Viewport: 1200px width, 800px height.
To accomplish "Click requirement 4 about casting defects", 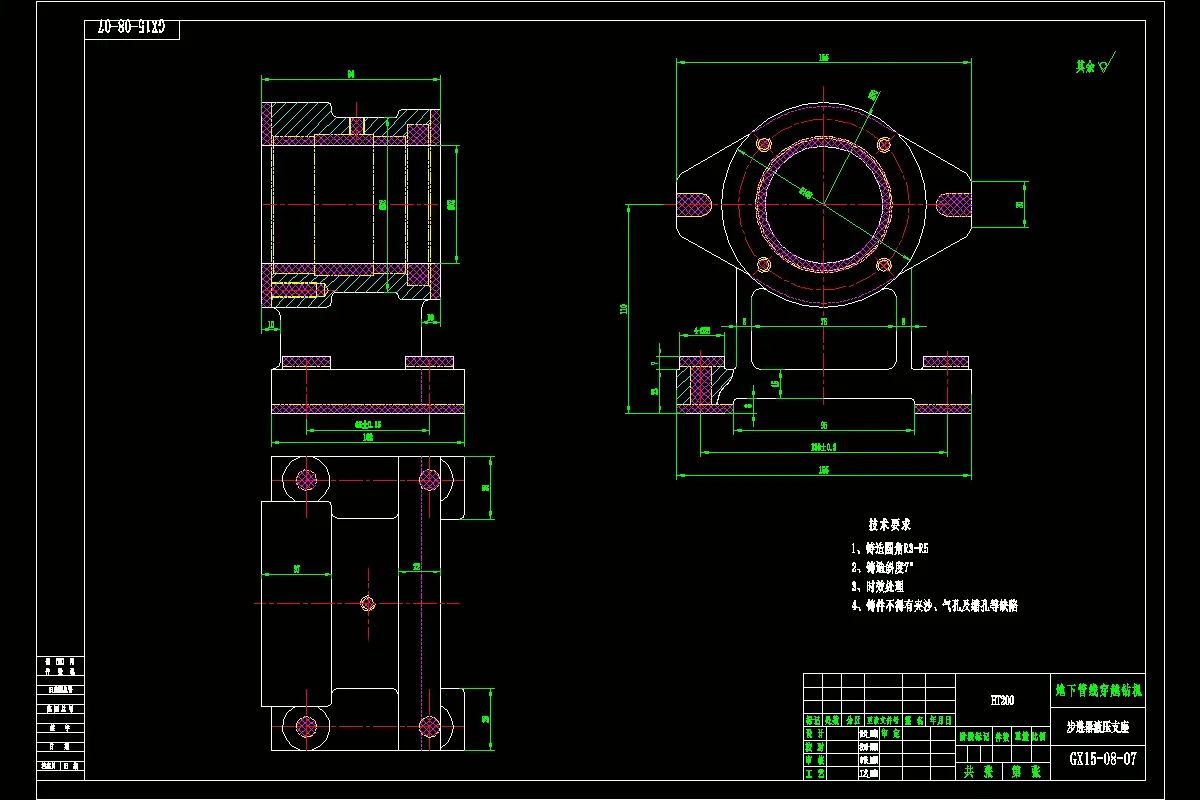I will click(x=934, y=606).
